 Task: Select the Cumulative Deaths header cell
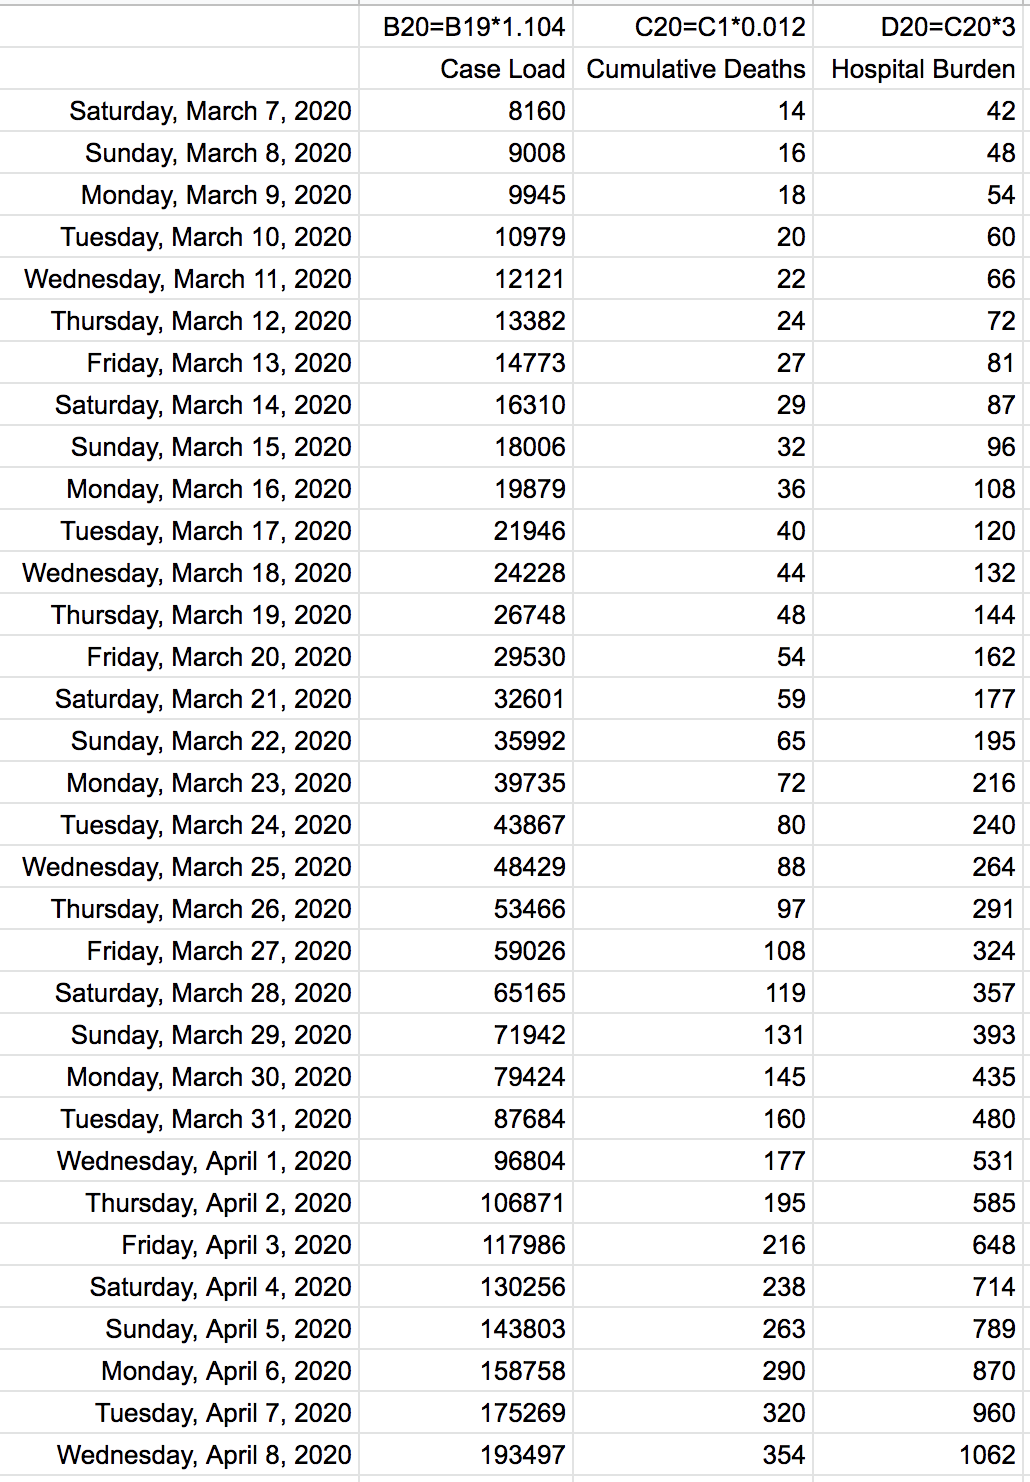tap(693, 69)
